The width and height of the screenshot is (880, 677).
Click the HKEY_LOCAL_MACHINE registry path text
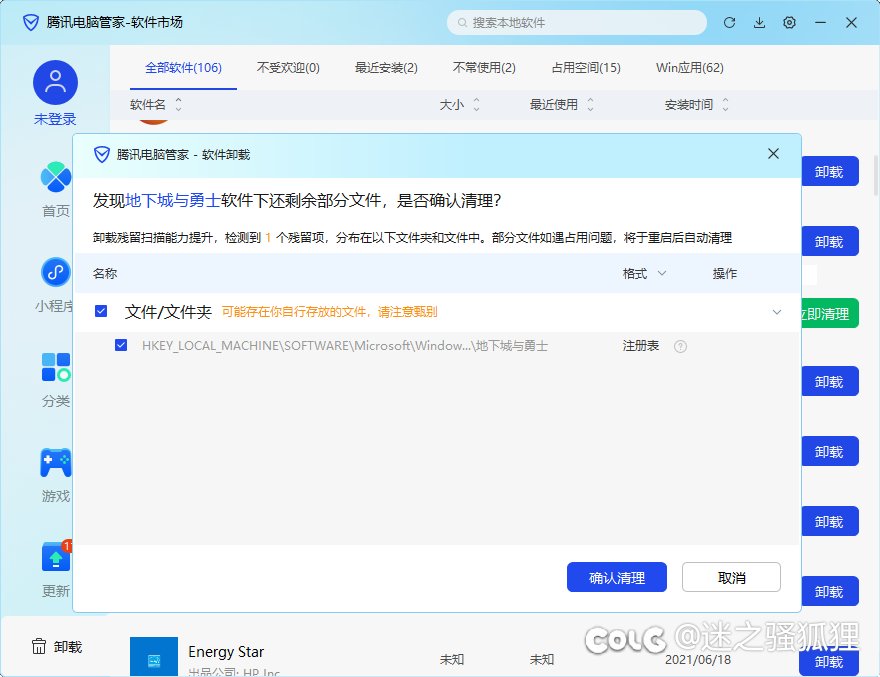coord(345,346)
